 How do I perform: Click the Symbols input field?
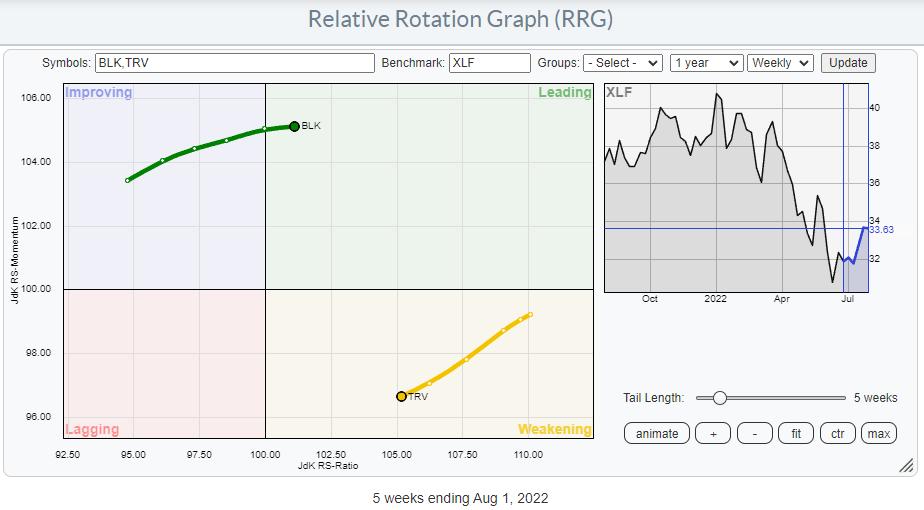pos(234,62)
